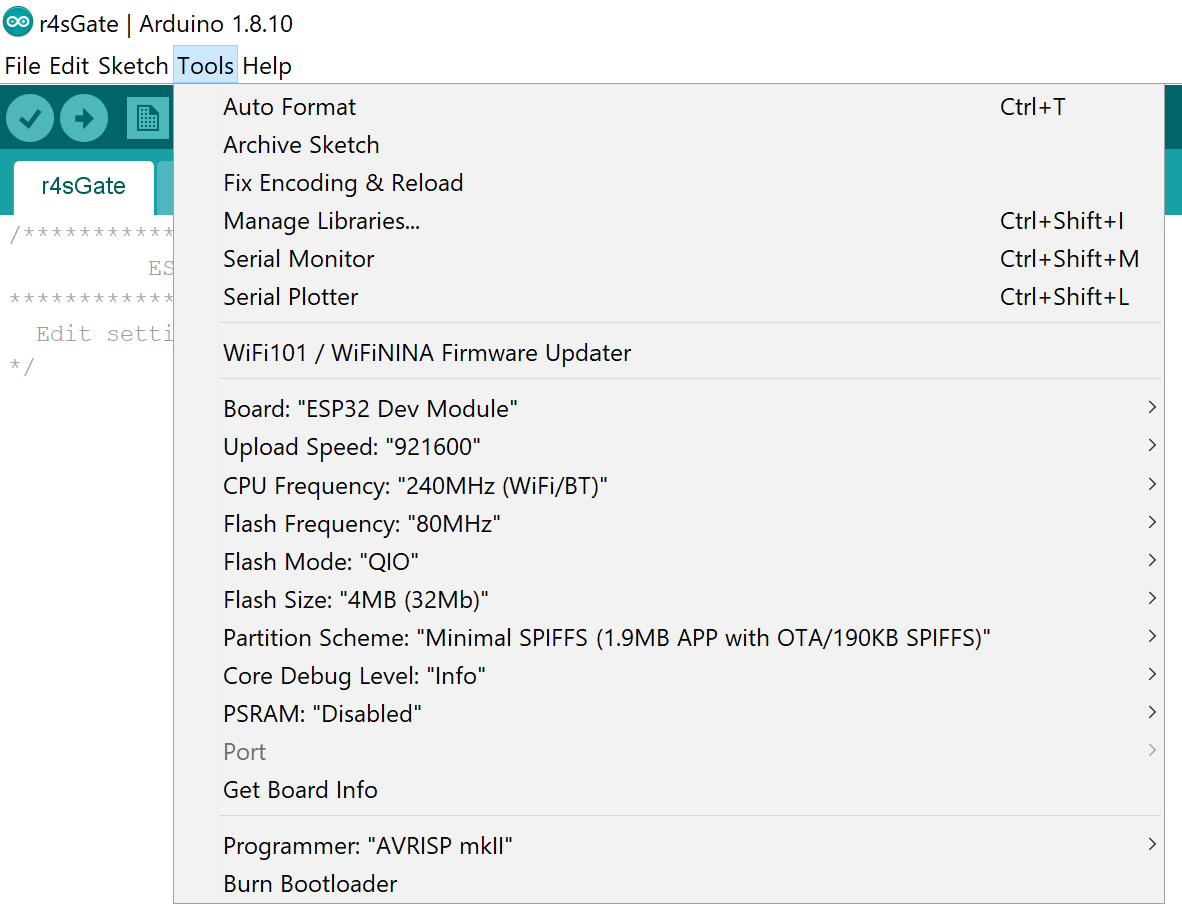
Task: Click Burn Bootloader
Action: pyautogui.click(x=310, y=884)
